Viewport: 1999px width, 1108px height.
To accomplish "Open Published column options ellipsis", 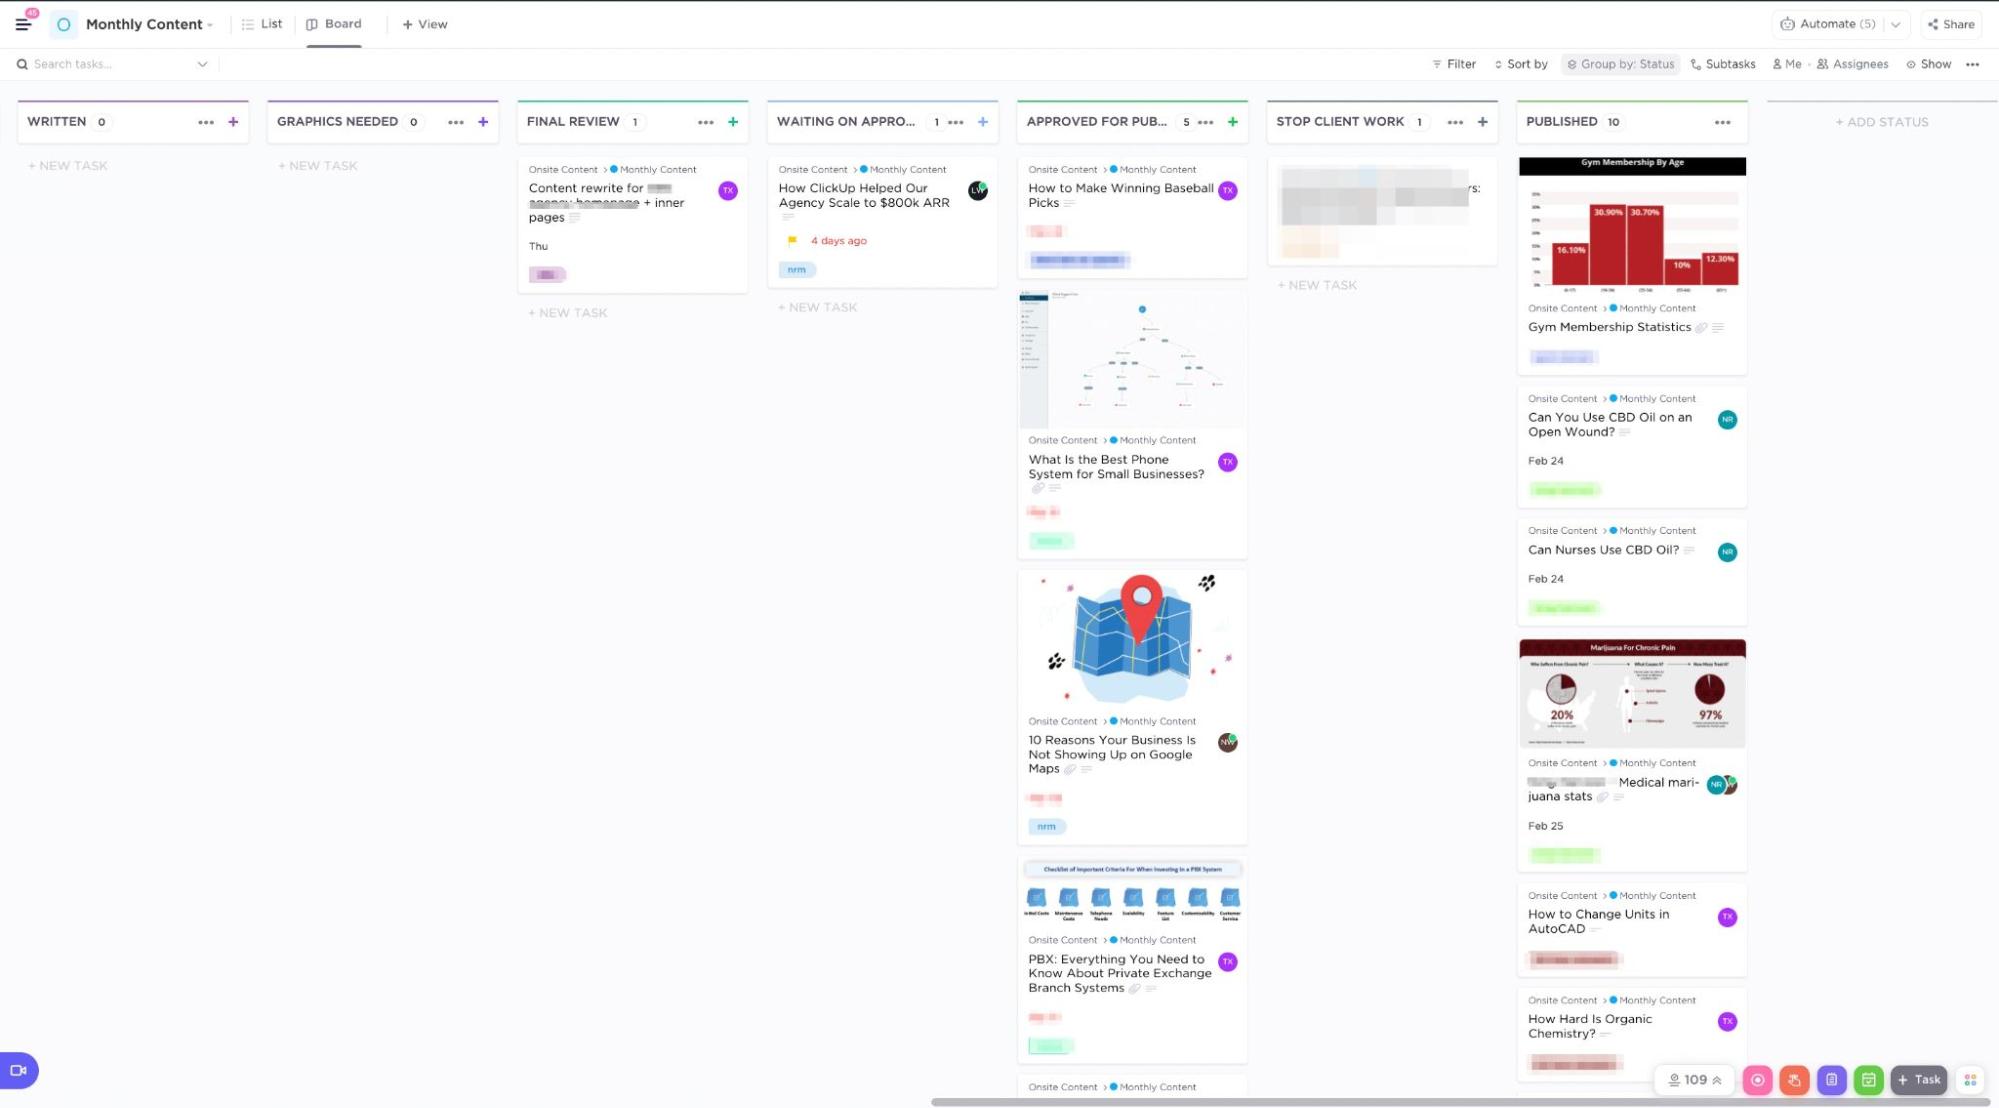I will (1722, 122).
